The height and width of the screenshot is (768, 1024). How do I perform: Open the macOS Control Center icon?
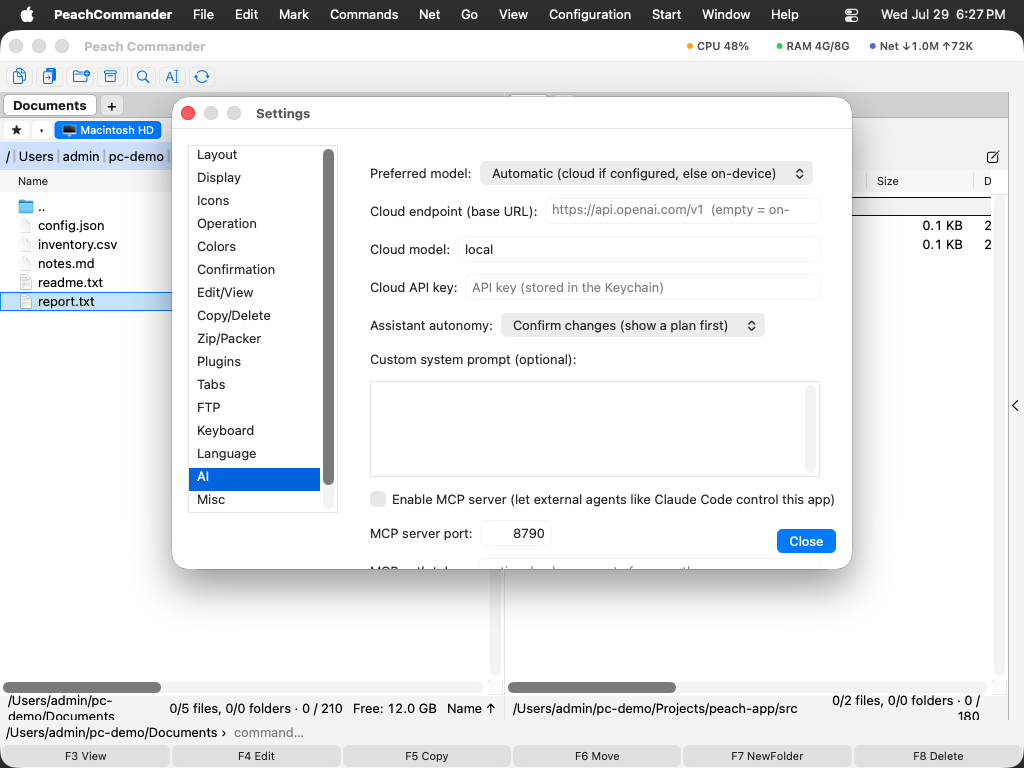pos(852,14)
